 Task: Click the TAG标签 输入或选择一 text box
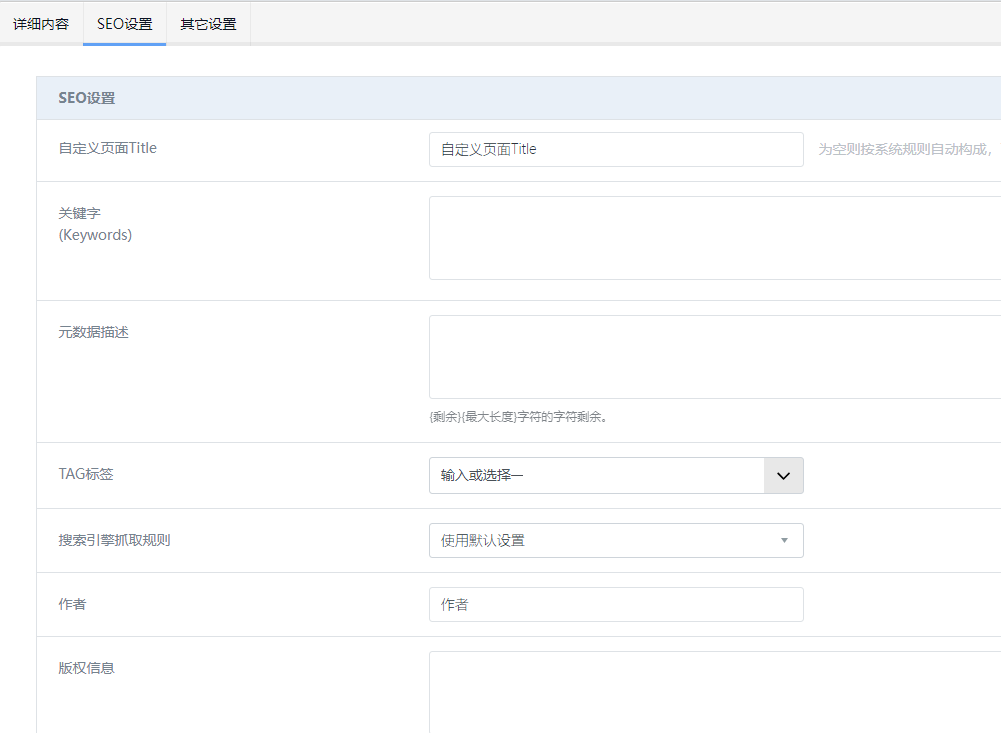click(x=596, y=476)
